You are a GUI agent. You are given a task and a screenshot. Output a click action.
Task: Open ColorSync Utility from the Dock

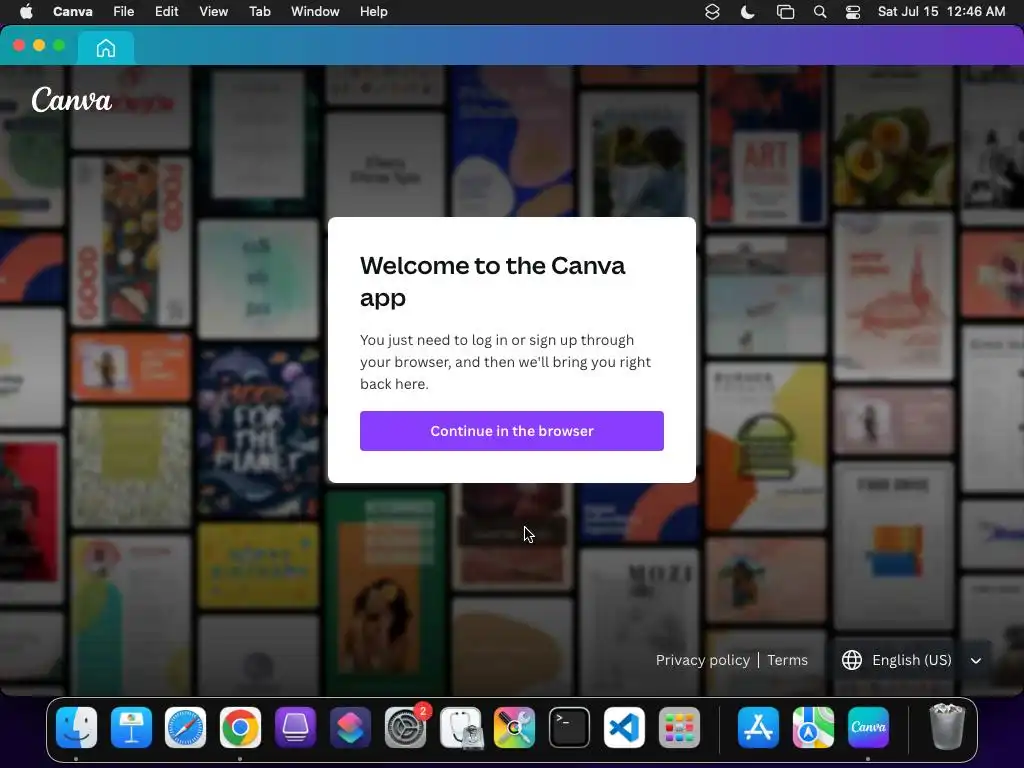pos(515,727)
